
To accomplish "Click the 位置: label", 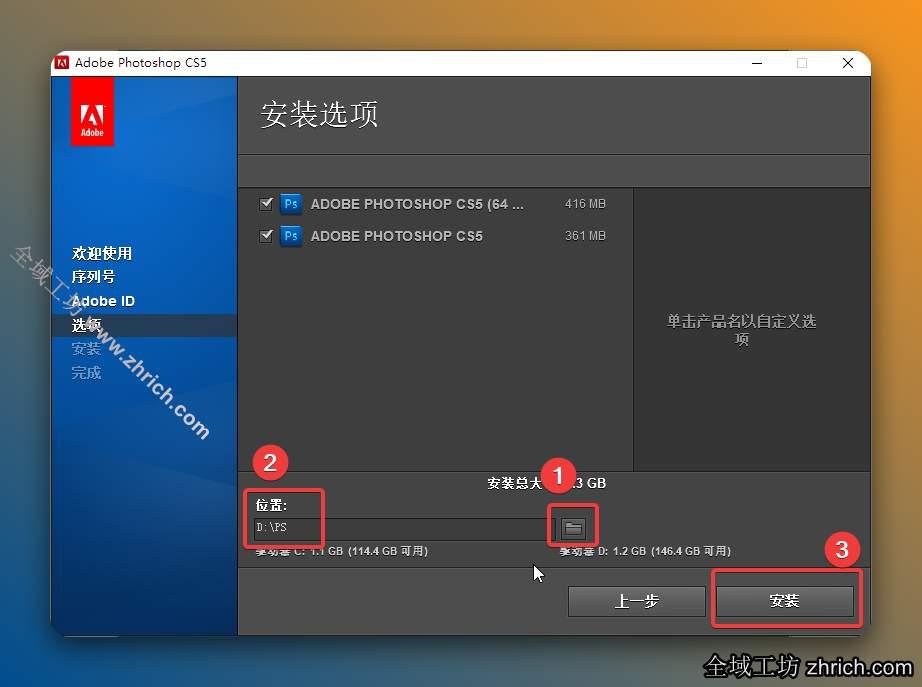I will tap(271, 505).
